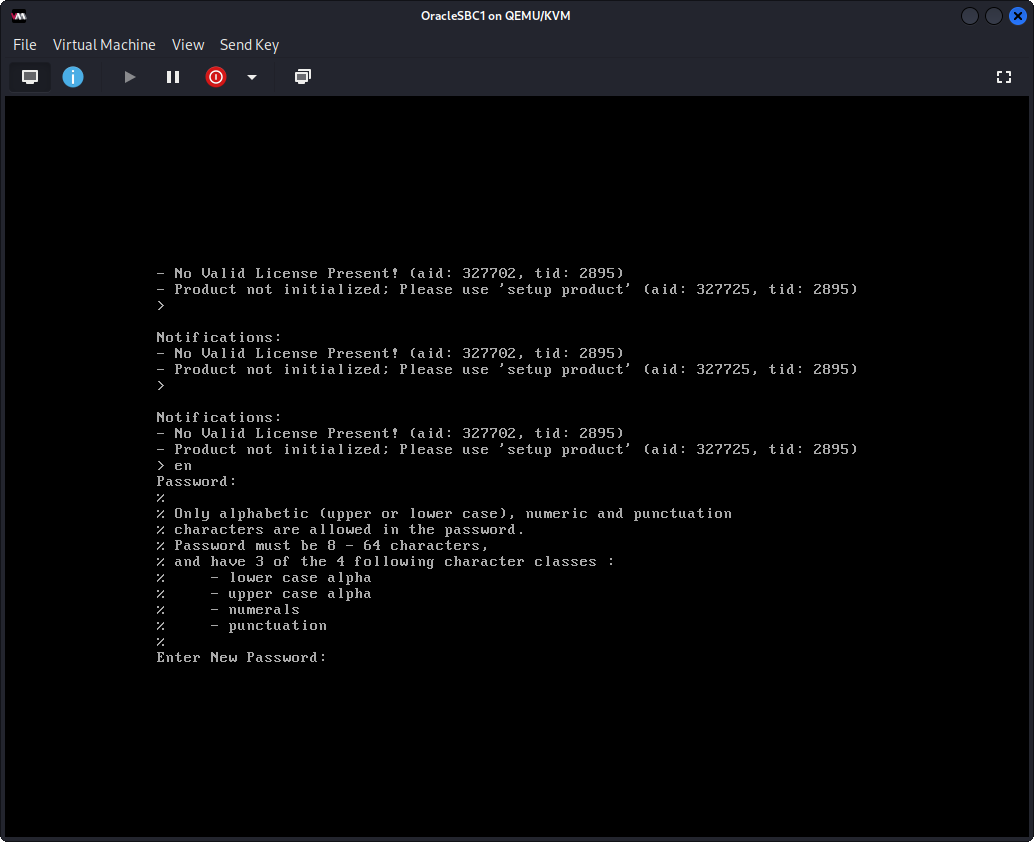Viewport: 1034px width, 842px height.
Task: Pause the running virtual machine
Action: tap(173, 77)
